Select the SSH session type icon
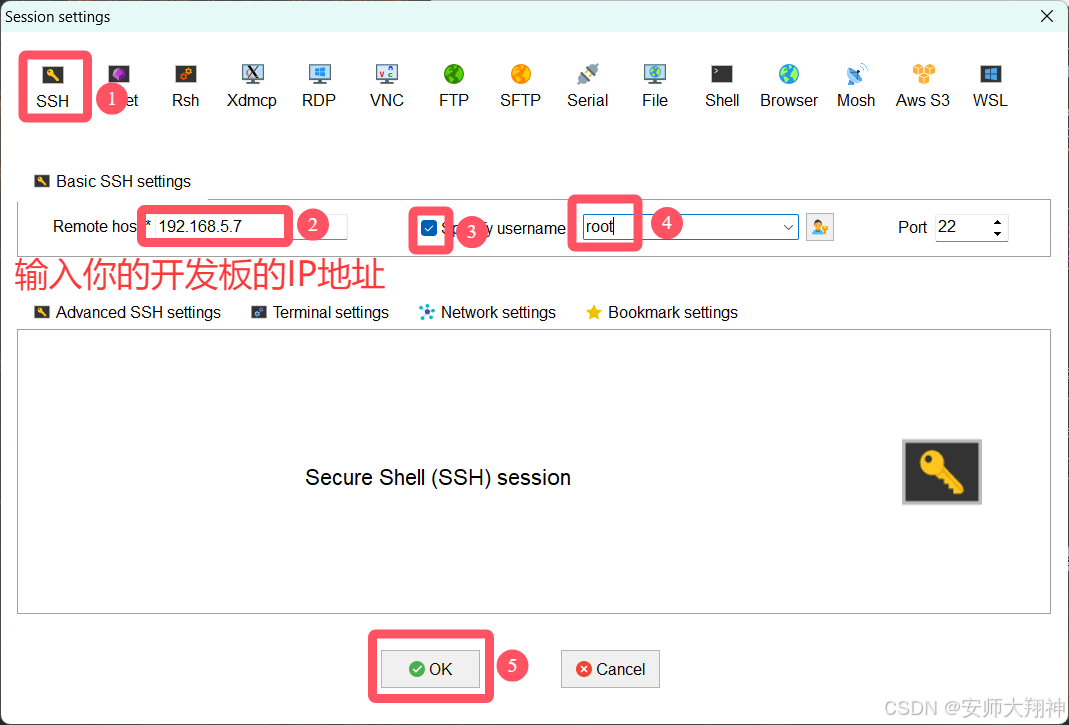The width and height of the screenshot is (1069, 725). (x=52, y=87)
